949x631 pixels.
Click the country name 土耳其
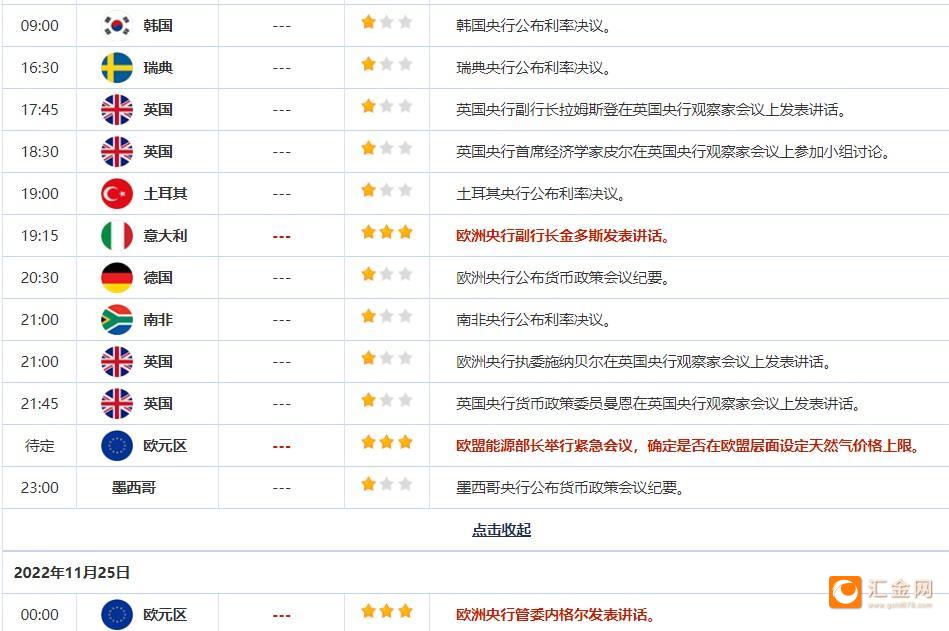(x=165, y=194)
